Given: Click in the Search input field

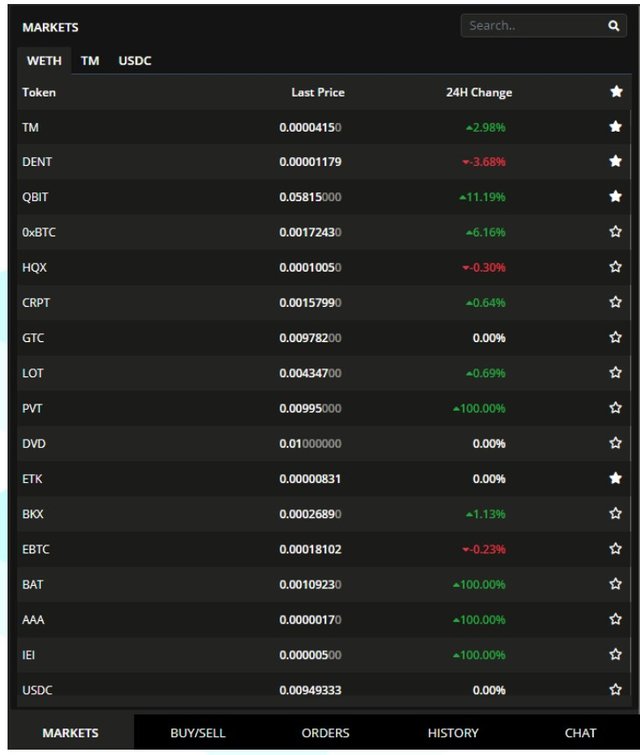Looking at the screenshot, I should click(530, 27).
